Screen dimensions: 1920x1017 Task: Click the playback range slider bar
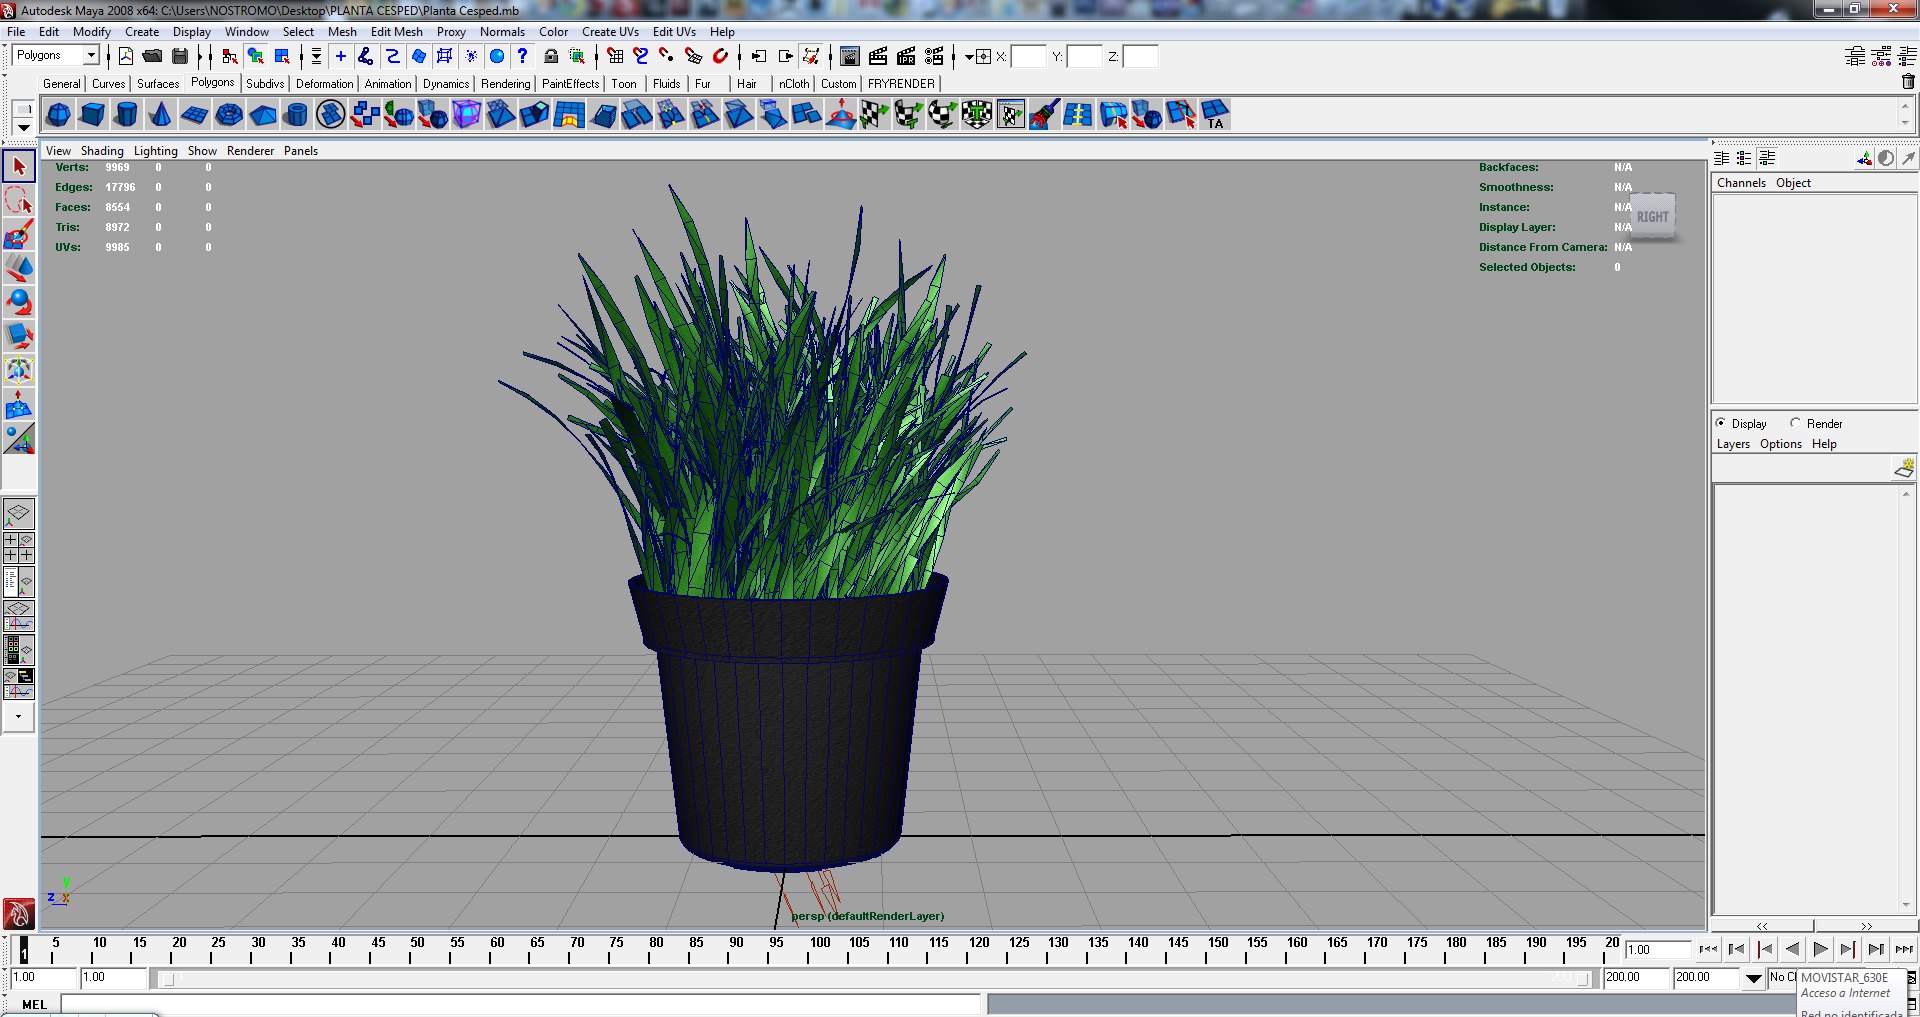tap(875, 979)
